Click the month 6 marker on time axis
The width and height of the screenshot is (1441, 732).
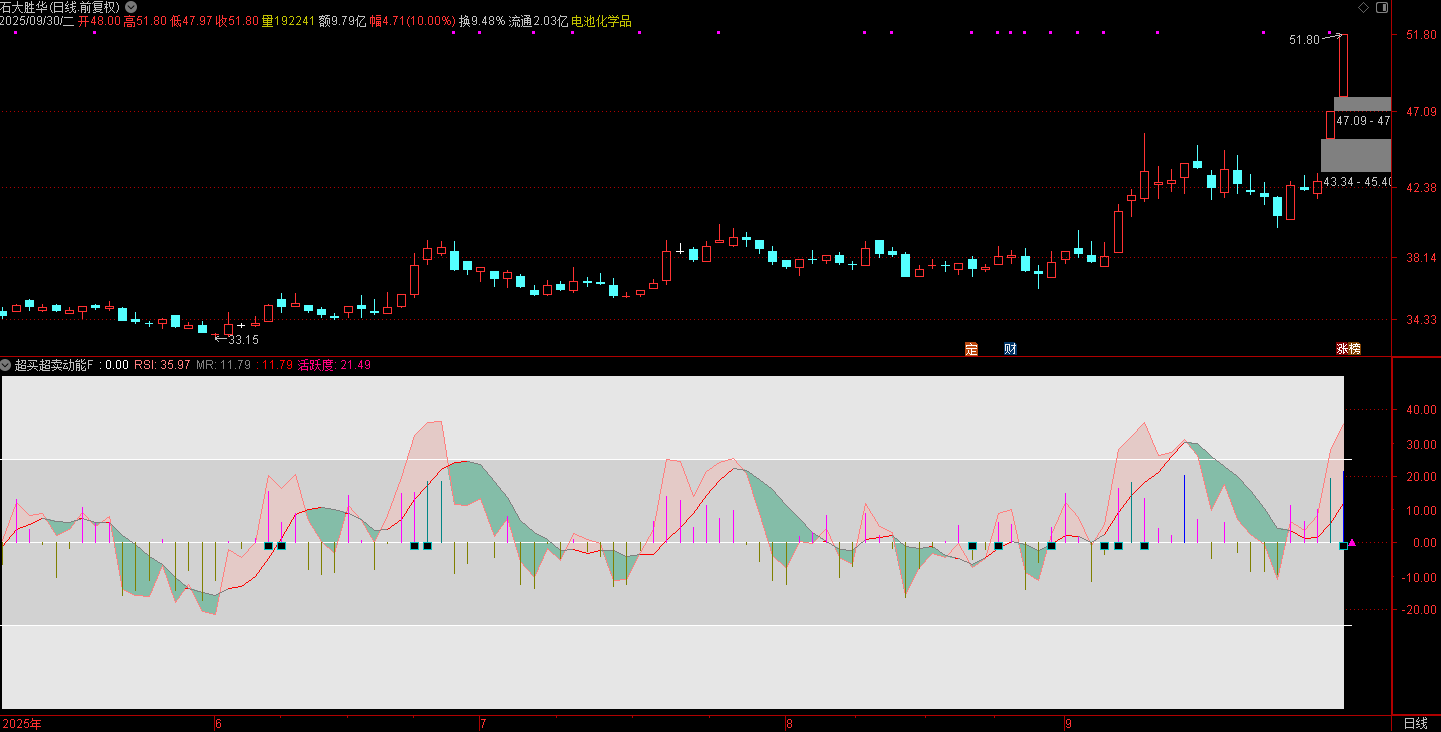[219, 723]
